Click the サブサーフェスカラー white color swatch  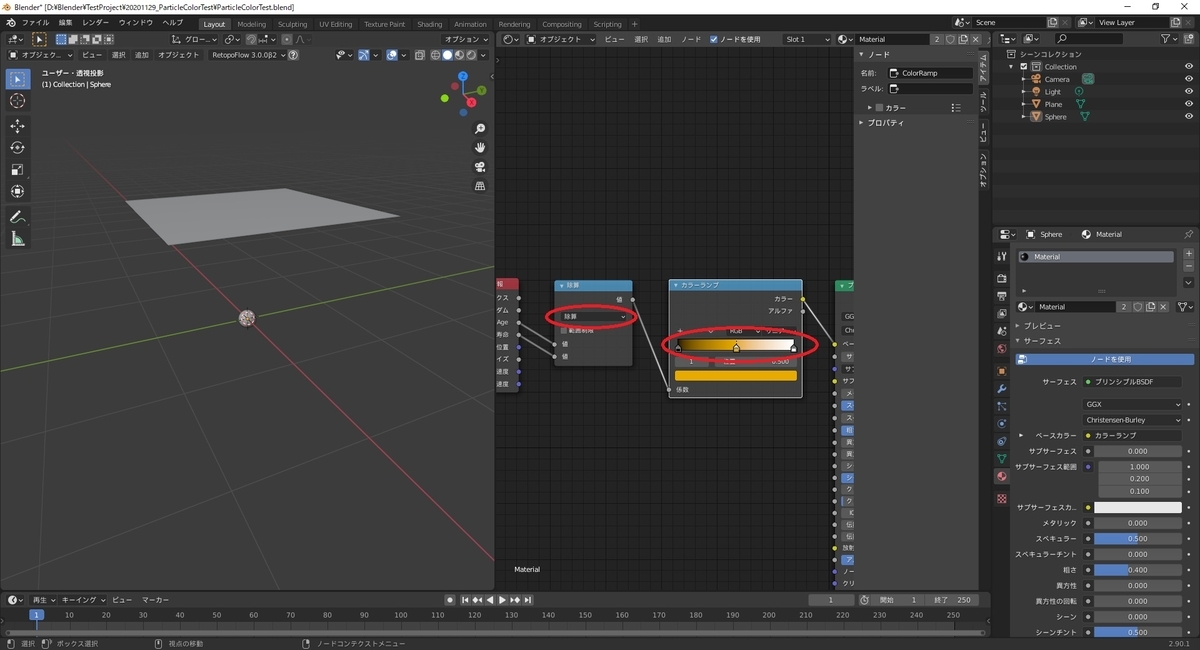[x=1137, y=507]
